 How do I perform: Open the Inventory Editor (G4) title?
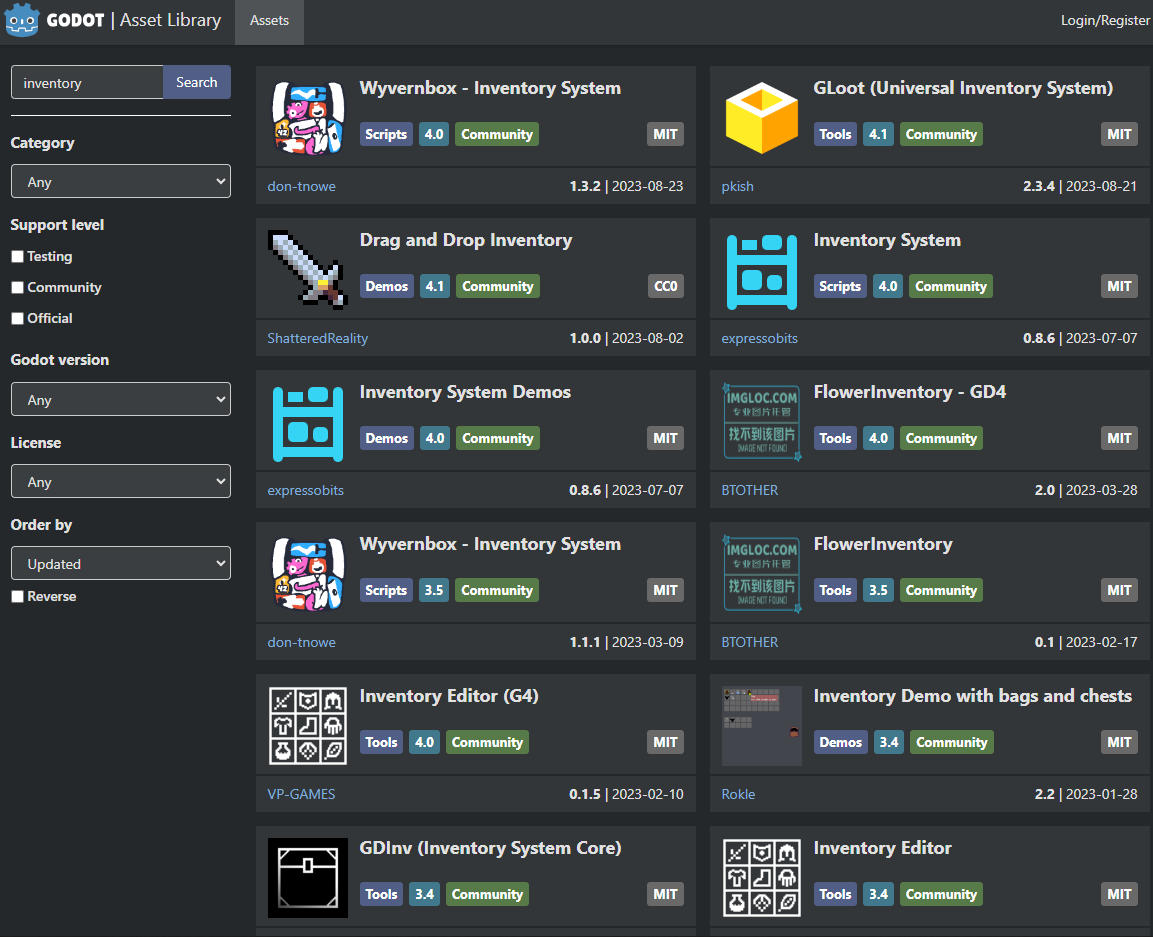point(449,696)
